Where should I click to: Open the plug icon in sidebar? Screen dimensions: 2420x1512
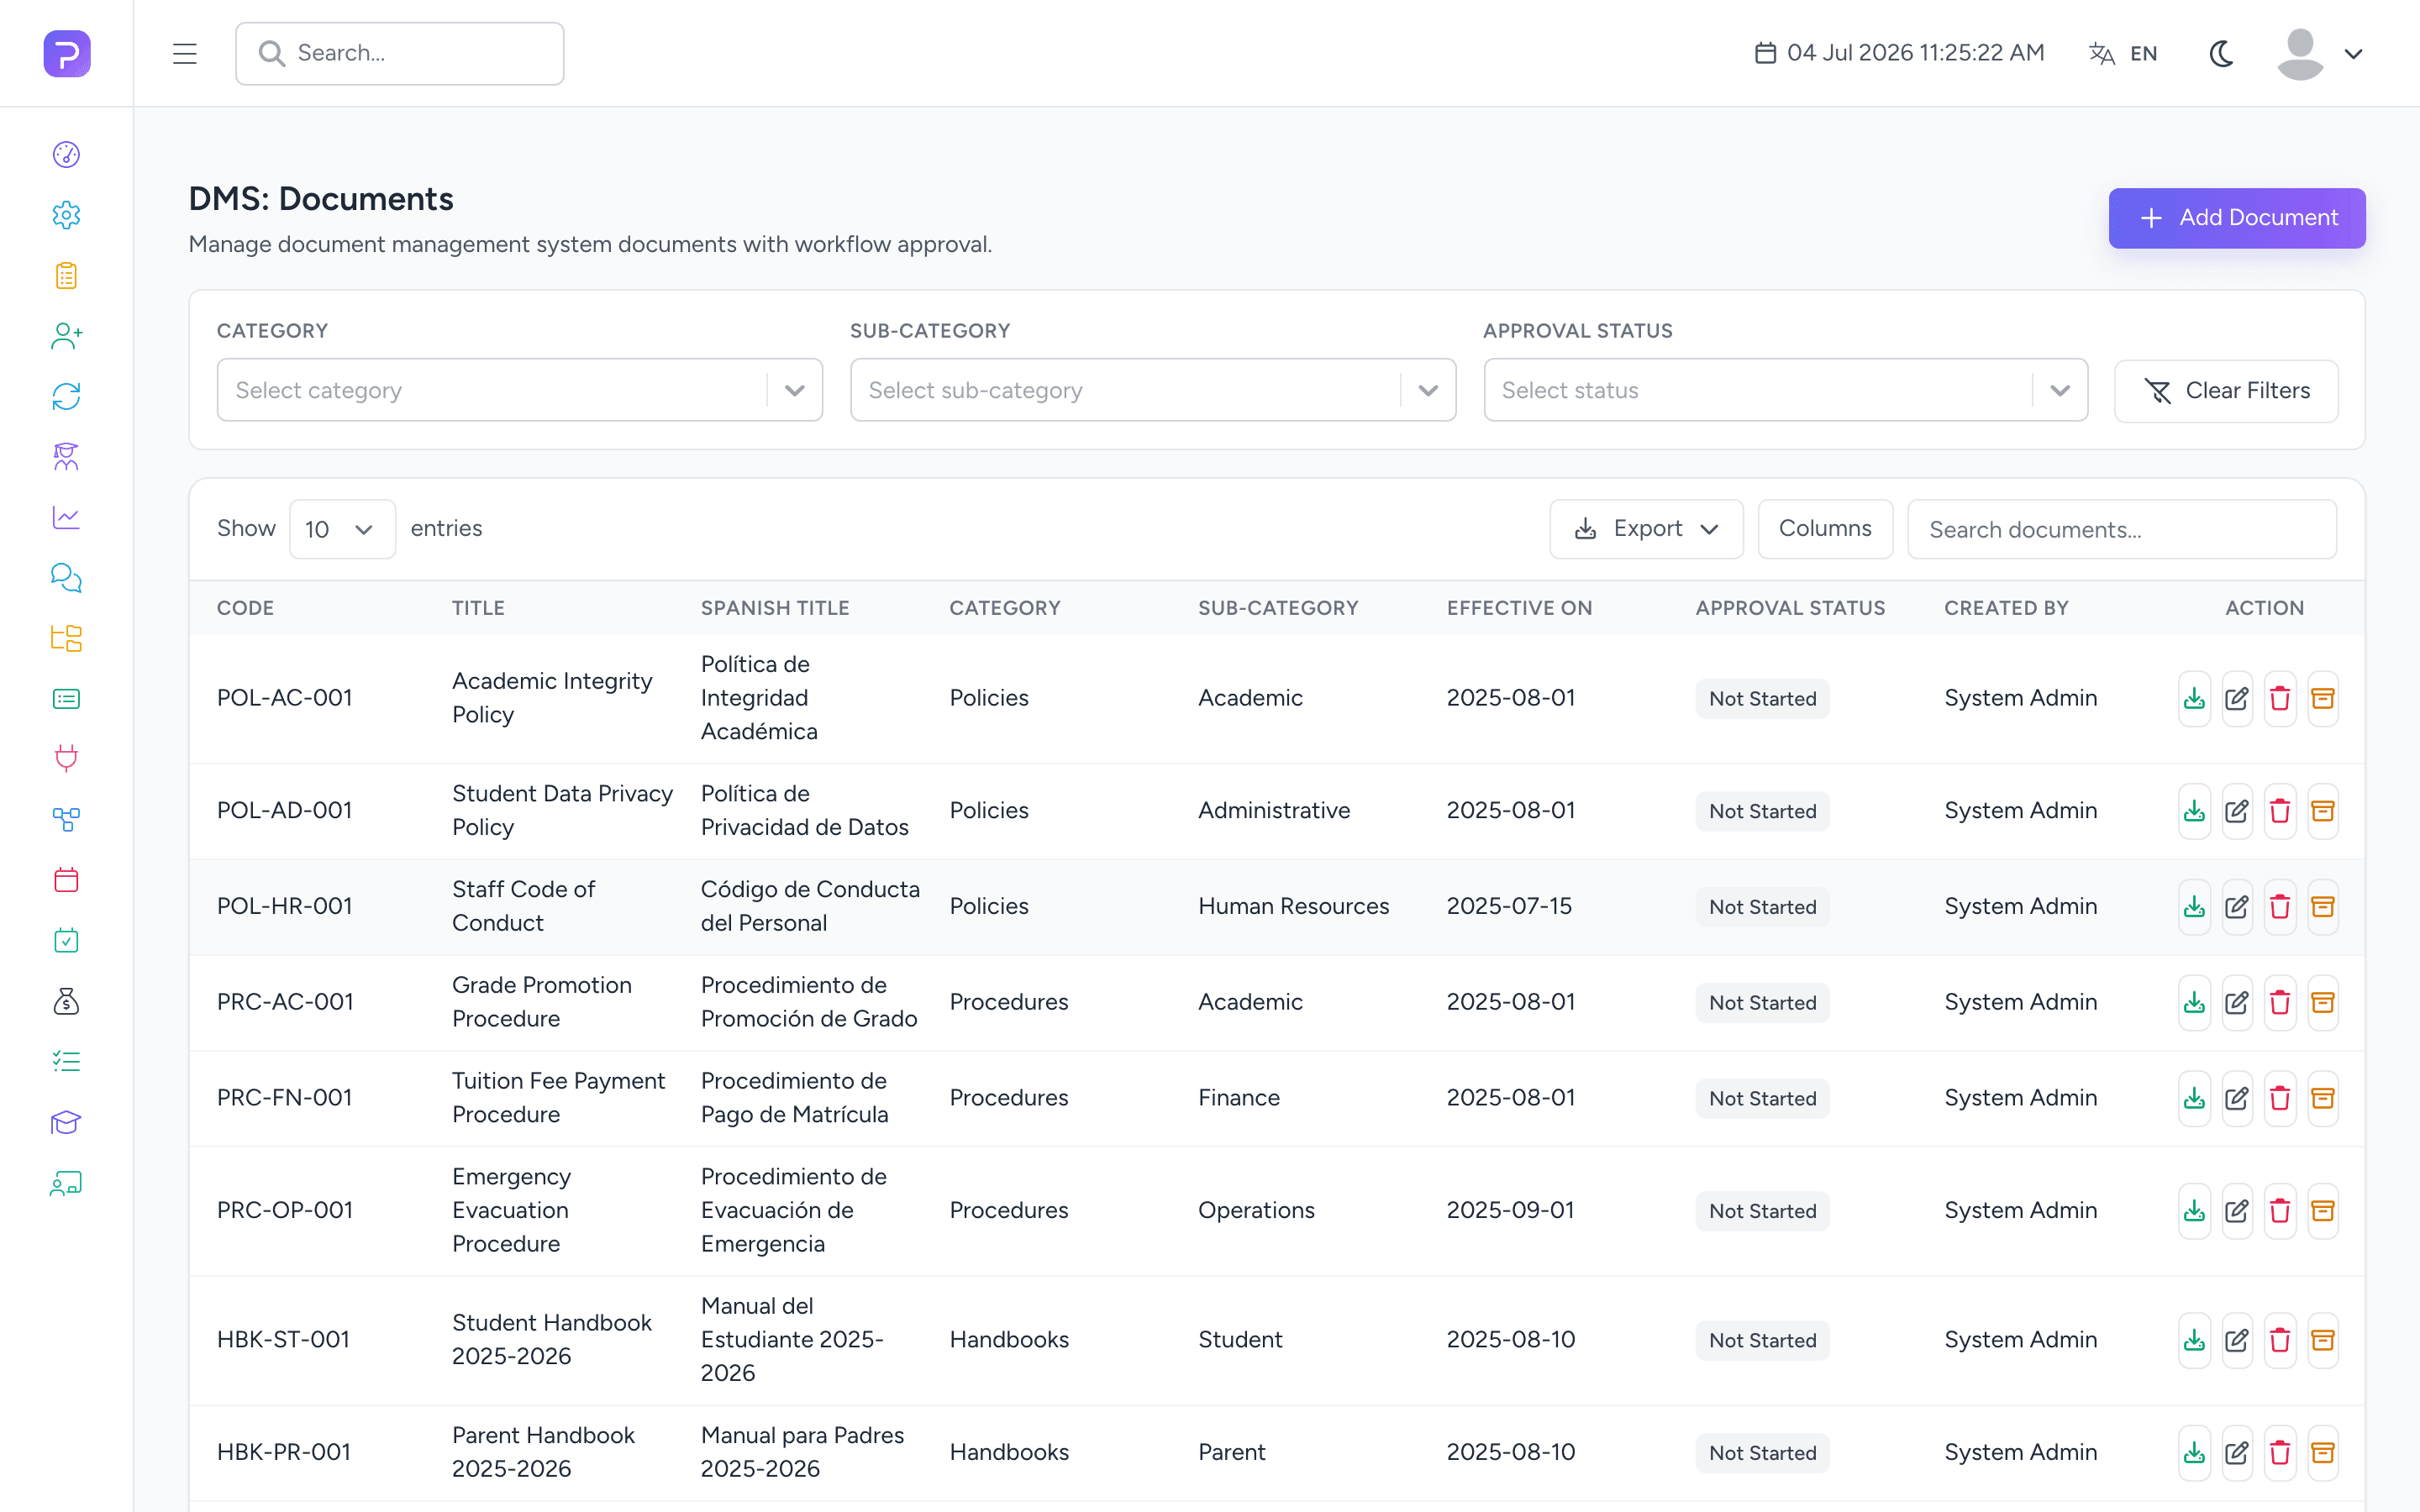[66, 759]
